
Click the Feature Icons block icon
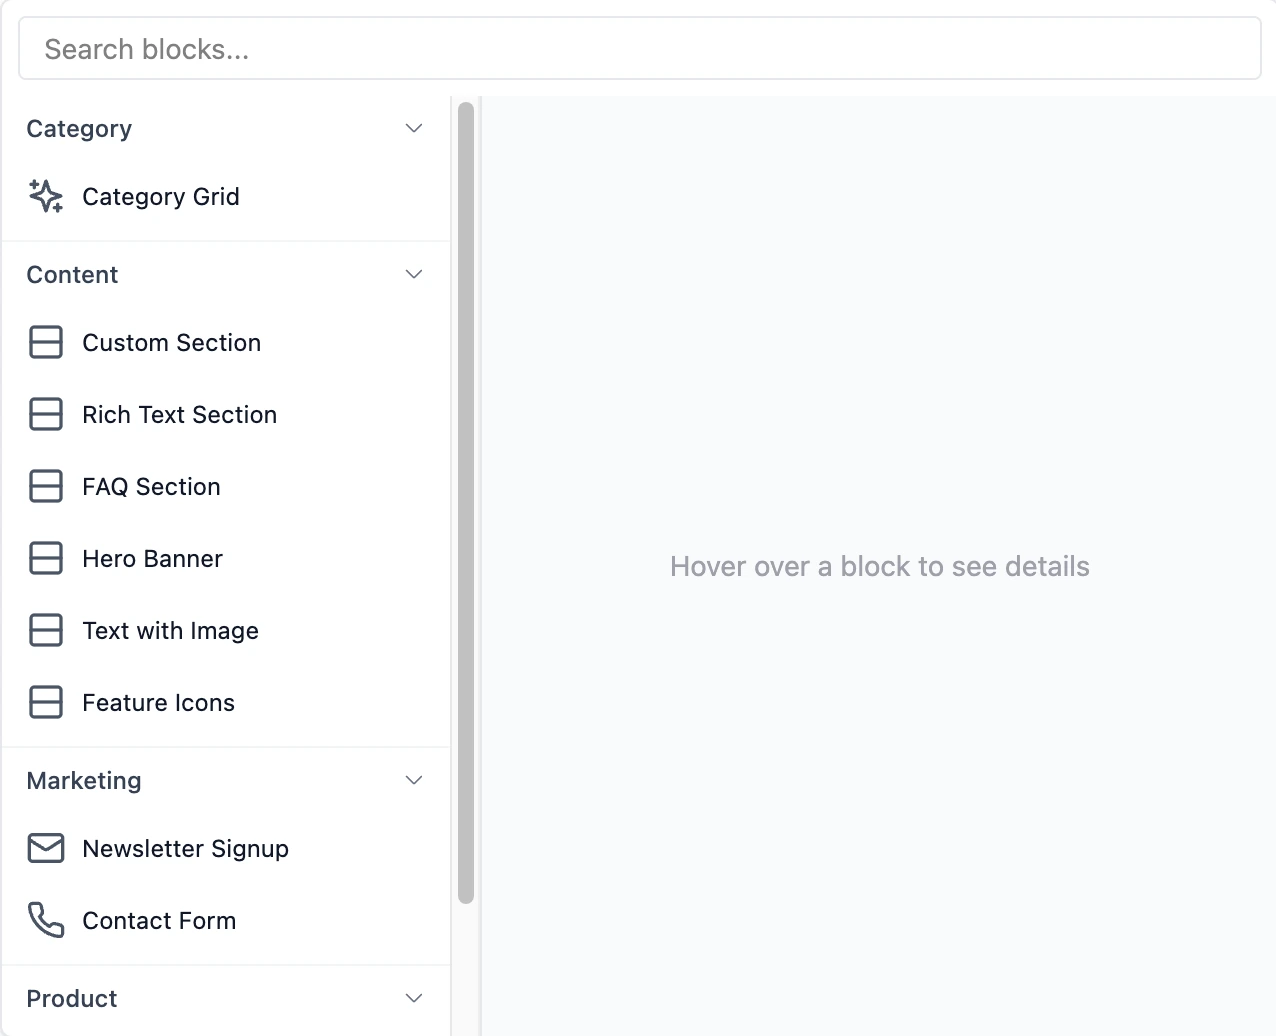[45, 702]
